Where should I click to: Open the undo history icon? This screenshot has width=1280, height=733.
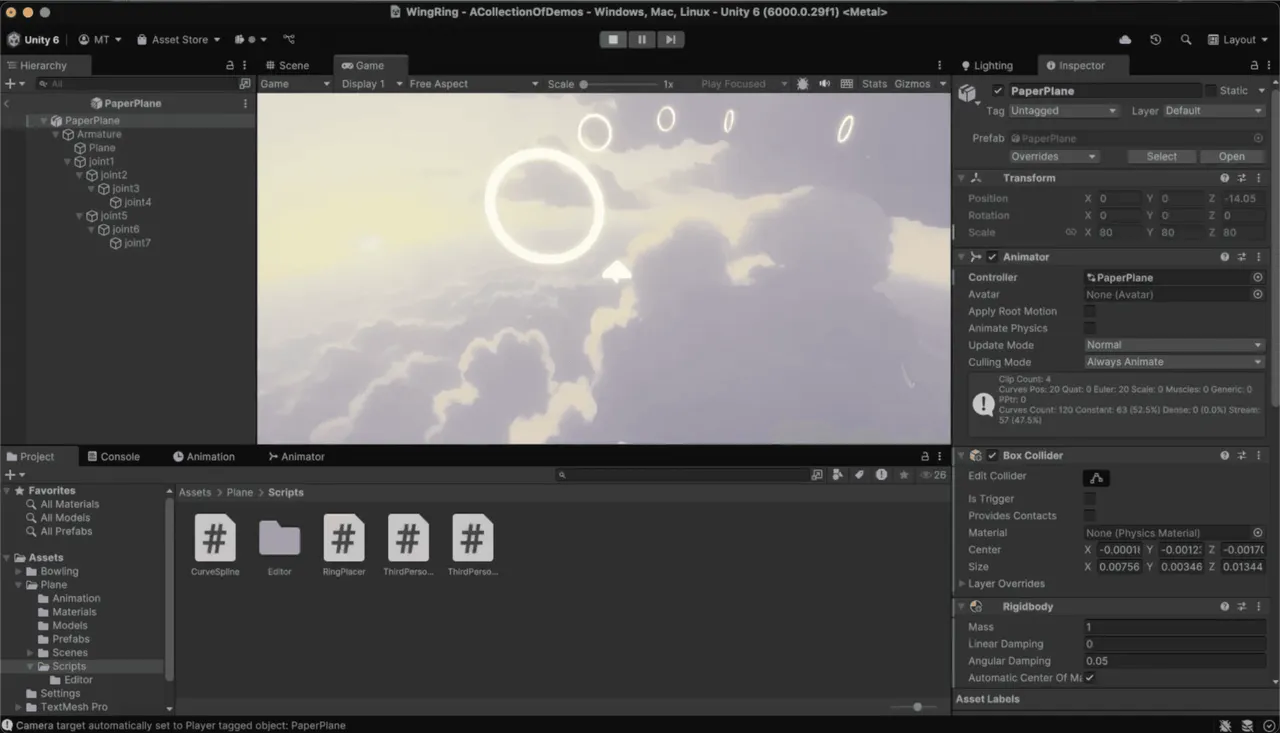pos(1155,39)
